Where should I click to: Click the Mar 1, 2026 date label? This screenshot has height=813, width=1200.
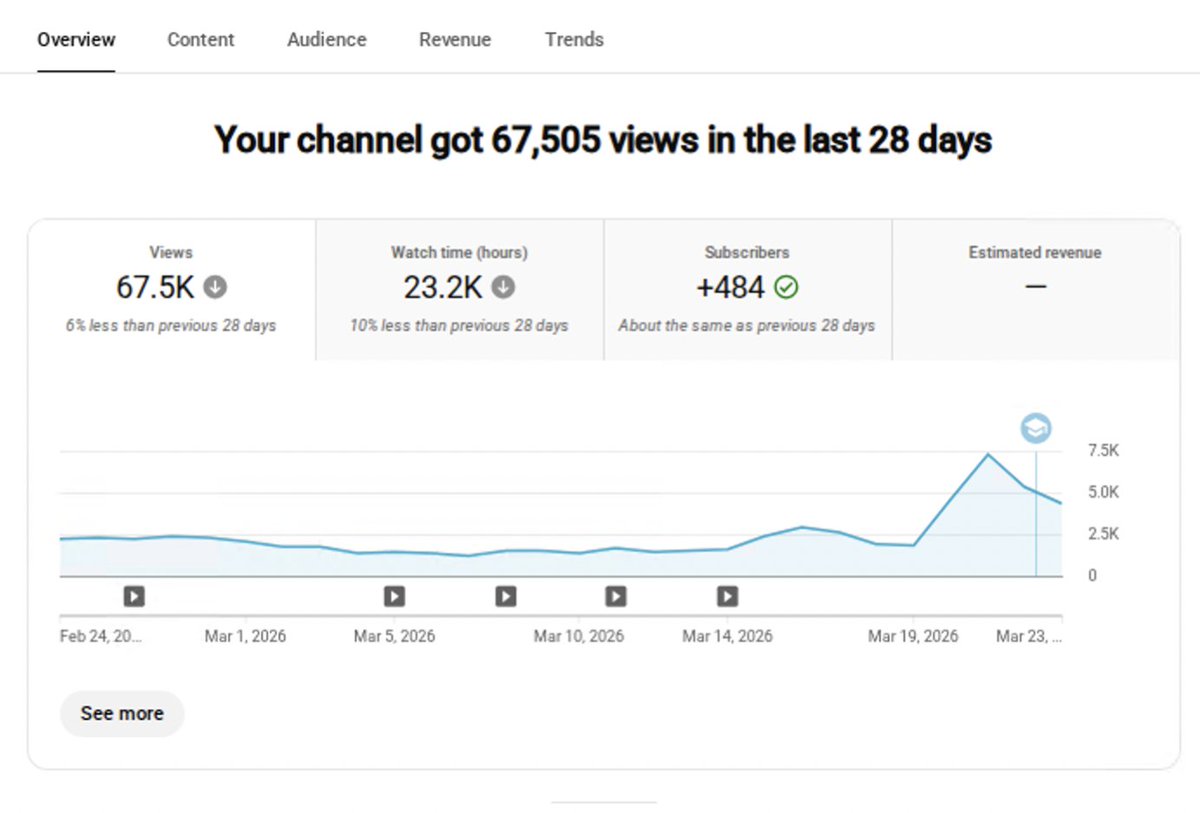pos(245,636)
